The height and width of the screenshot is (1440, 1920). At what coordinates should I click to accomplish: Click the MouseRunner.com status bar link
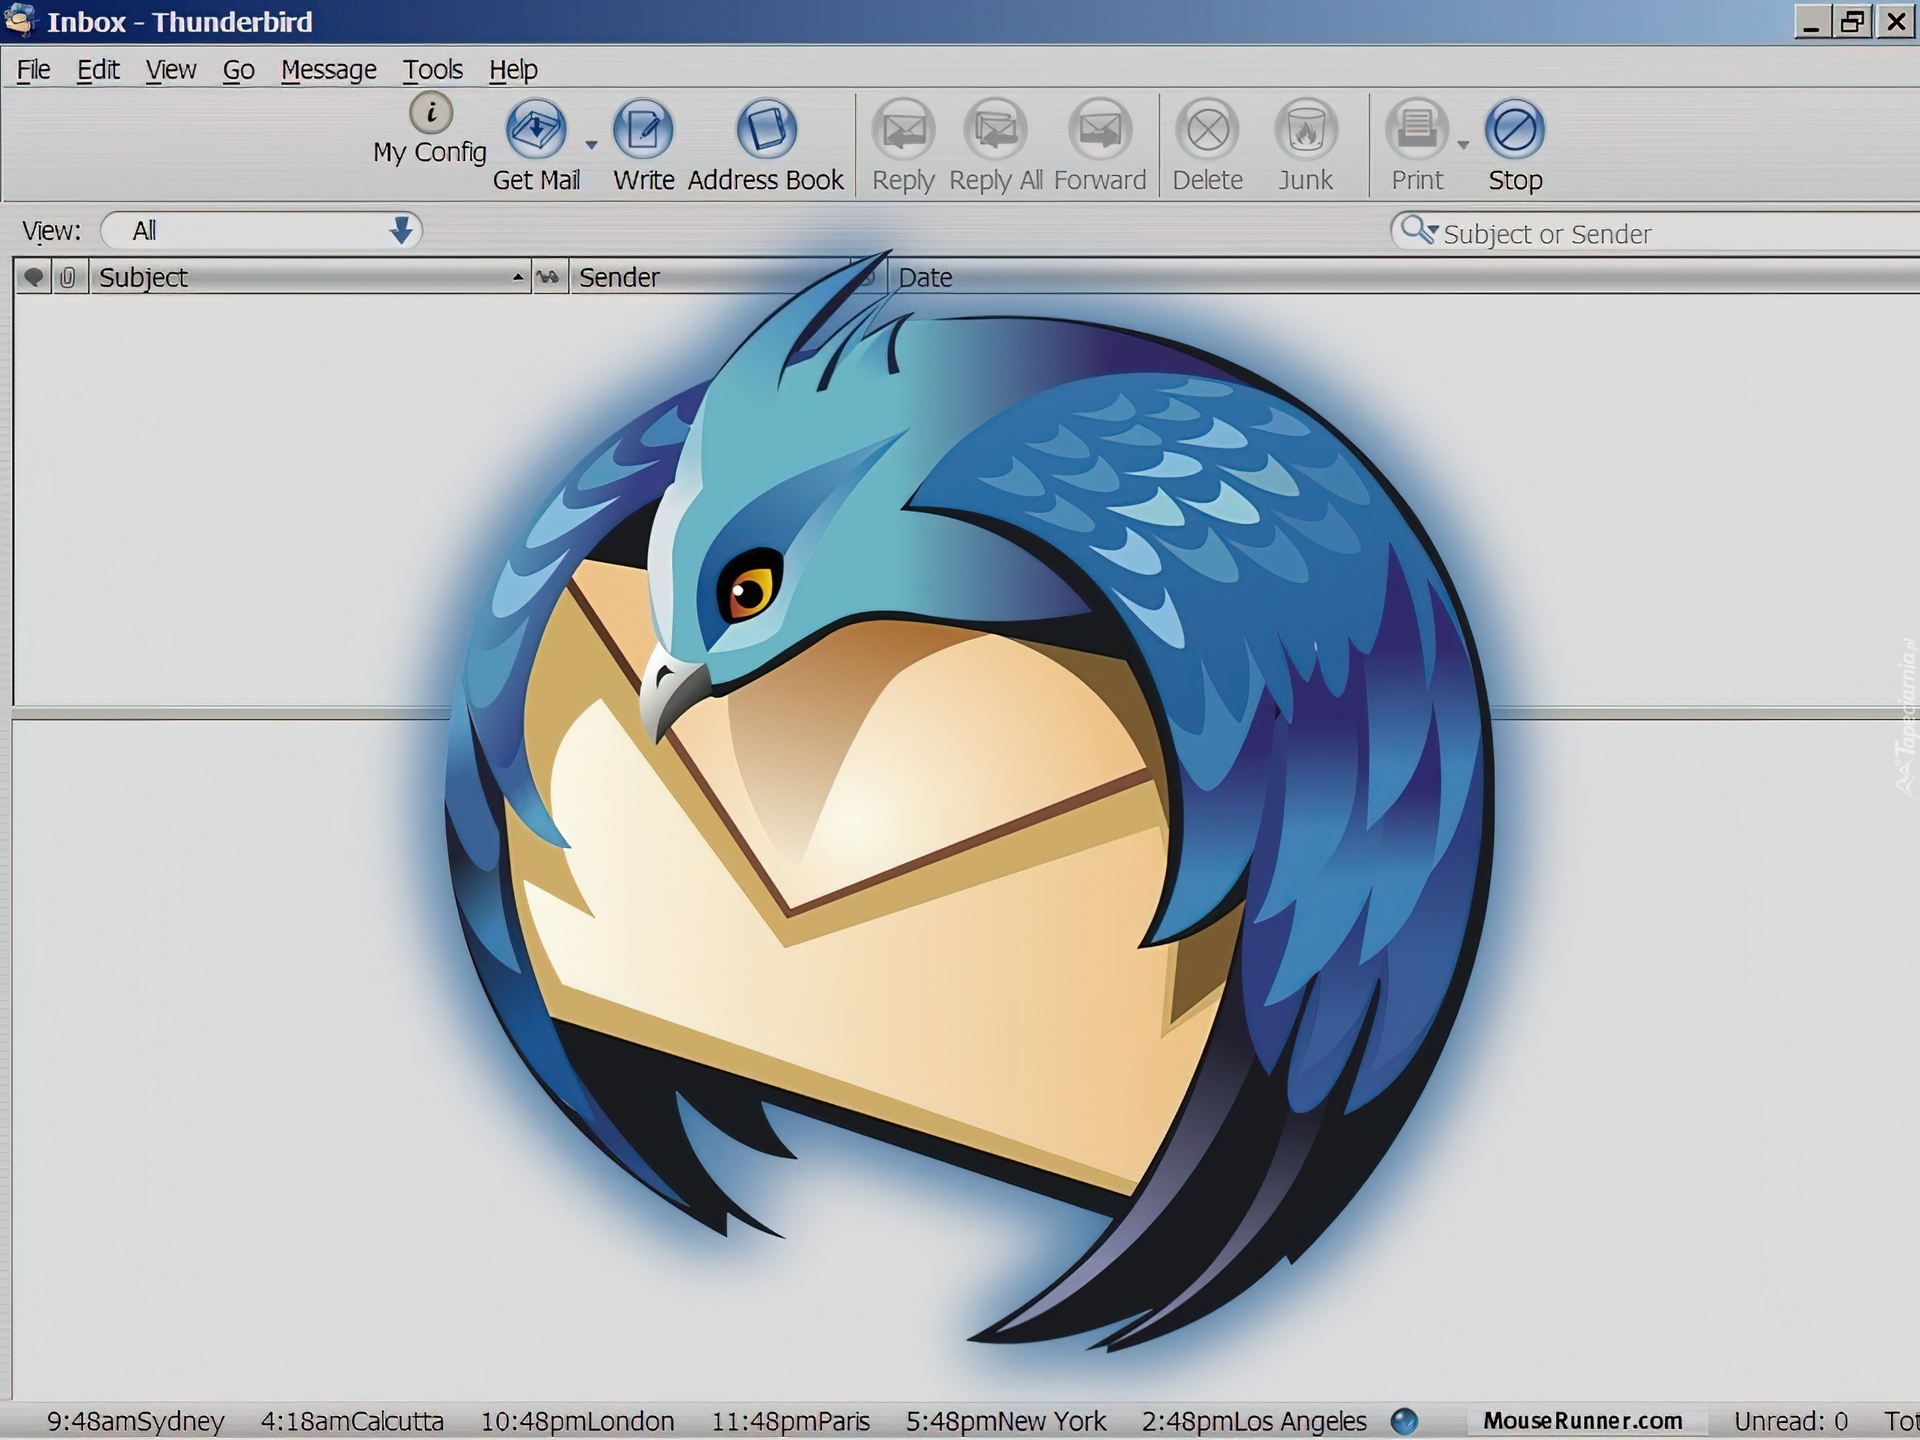pyautogui.click(x=1582, y=1421)
